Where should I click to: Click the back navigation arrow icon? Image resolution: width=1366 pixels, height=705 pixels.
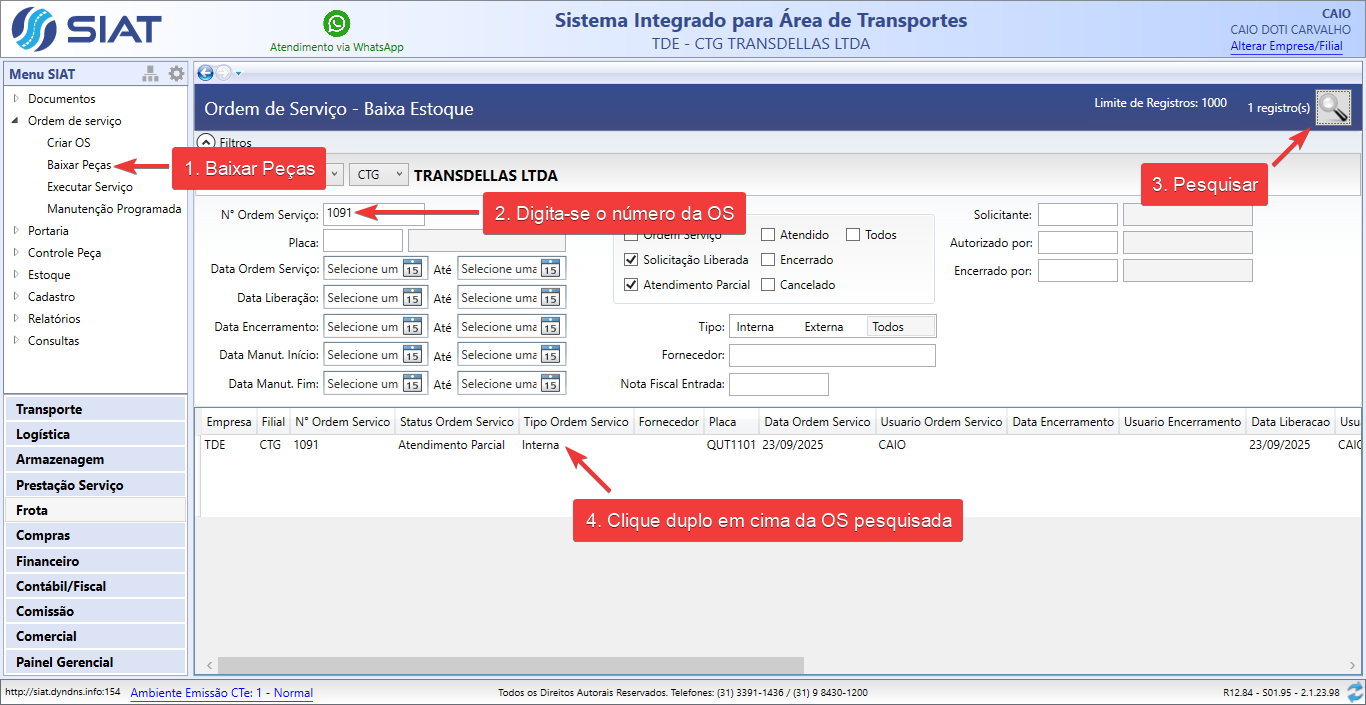click(x=205, y=72)
